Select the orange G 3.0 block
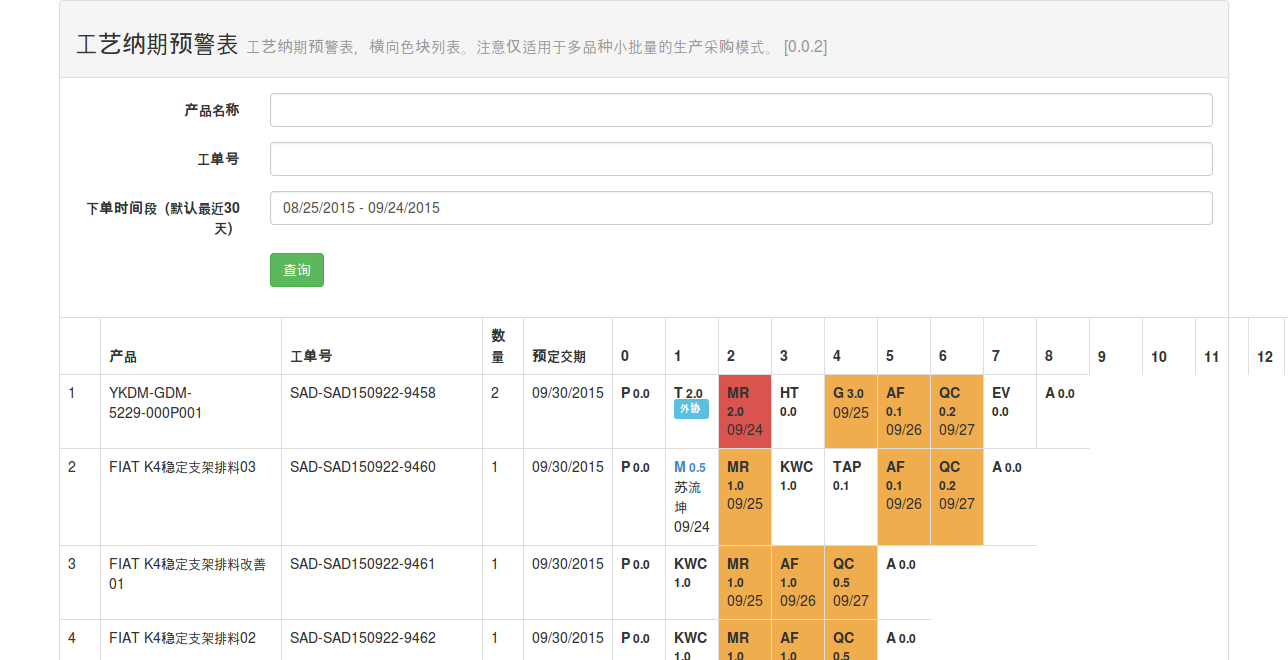 click(x=850, y=411)
